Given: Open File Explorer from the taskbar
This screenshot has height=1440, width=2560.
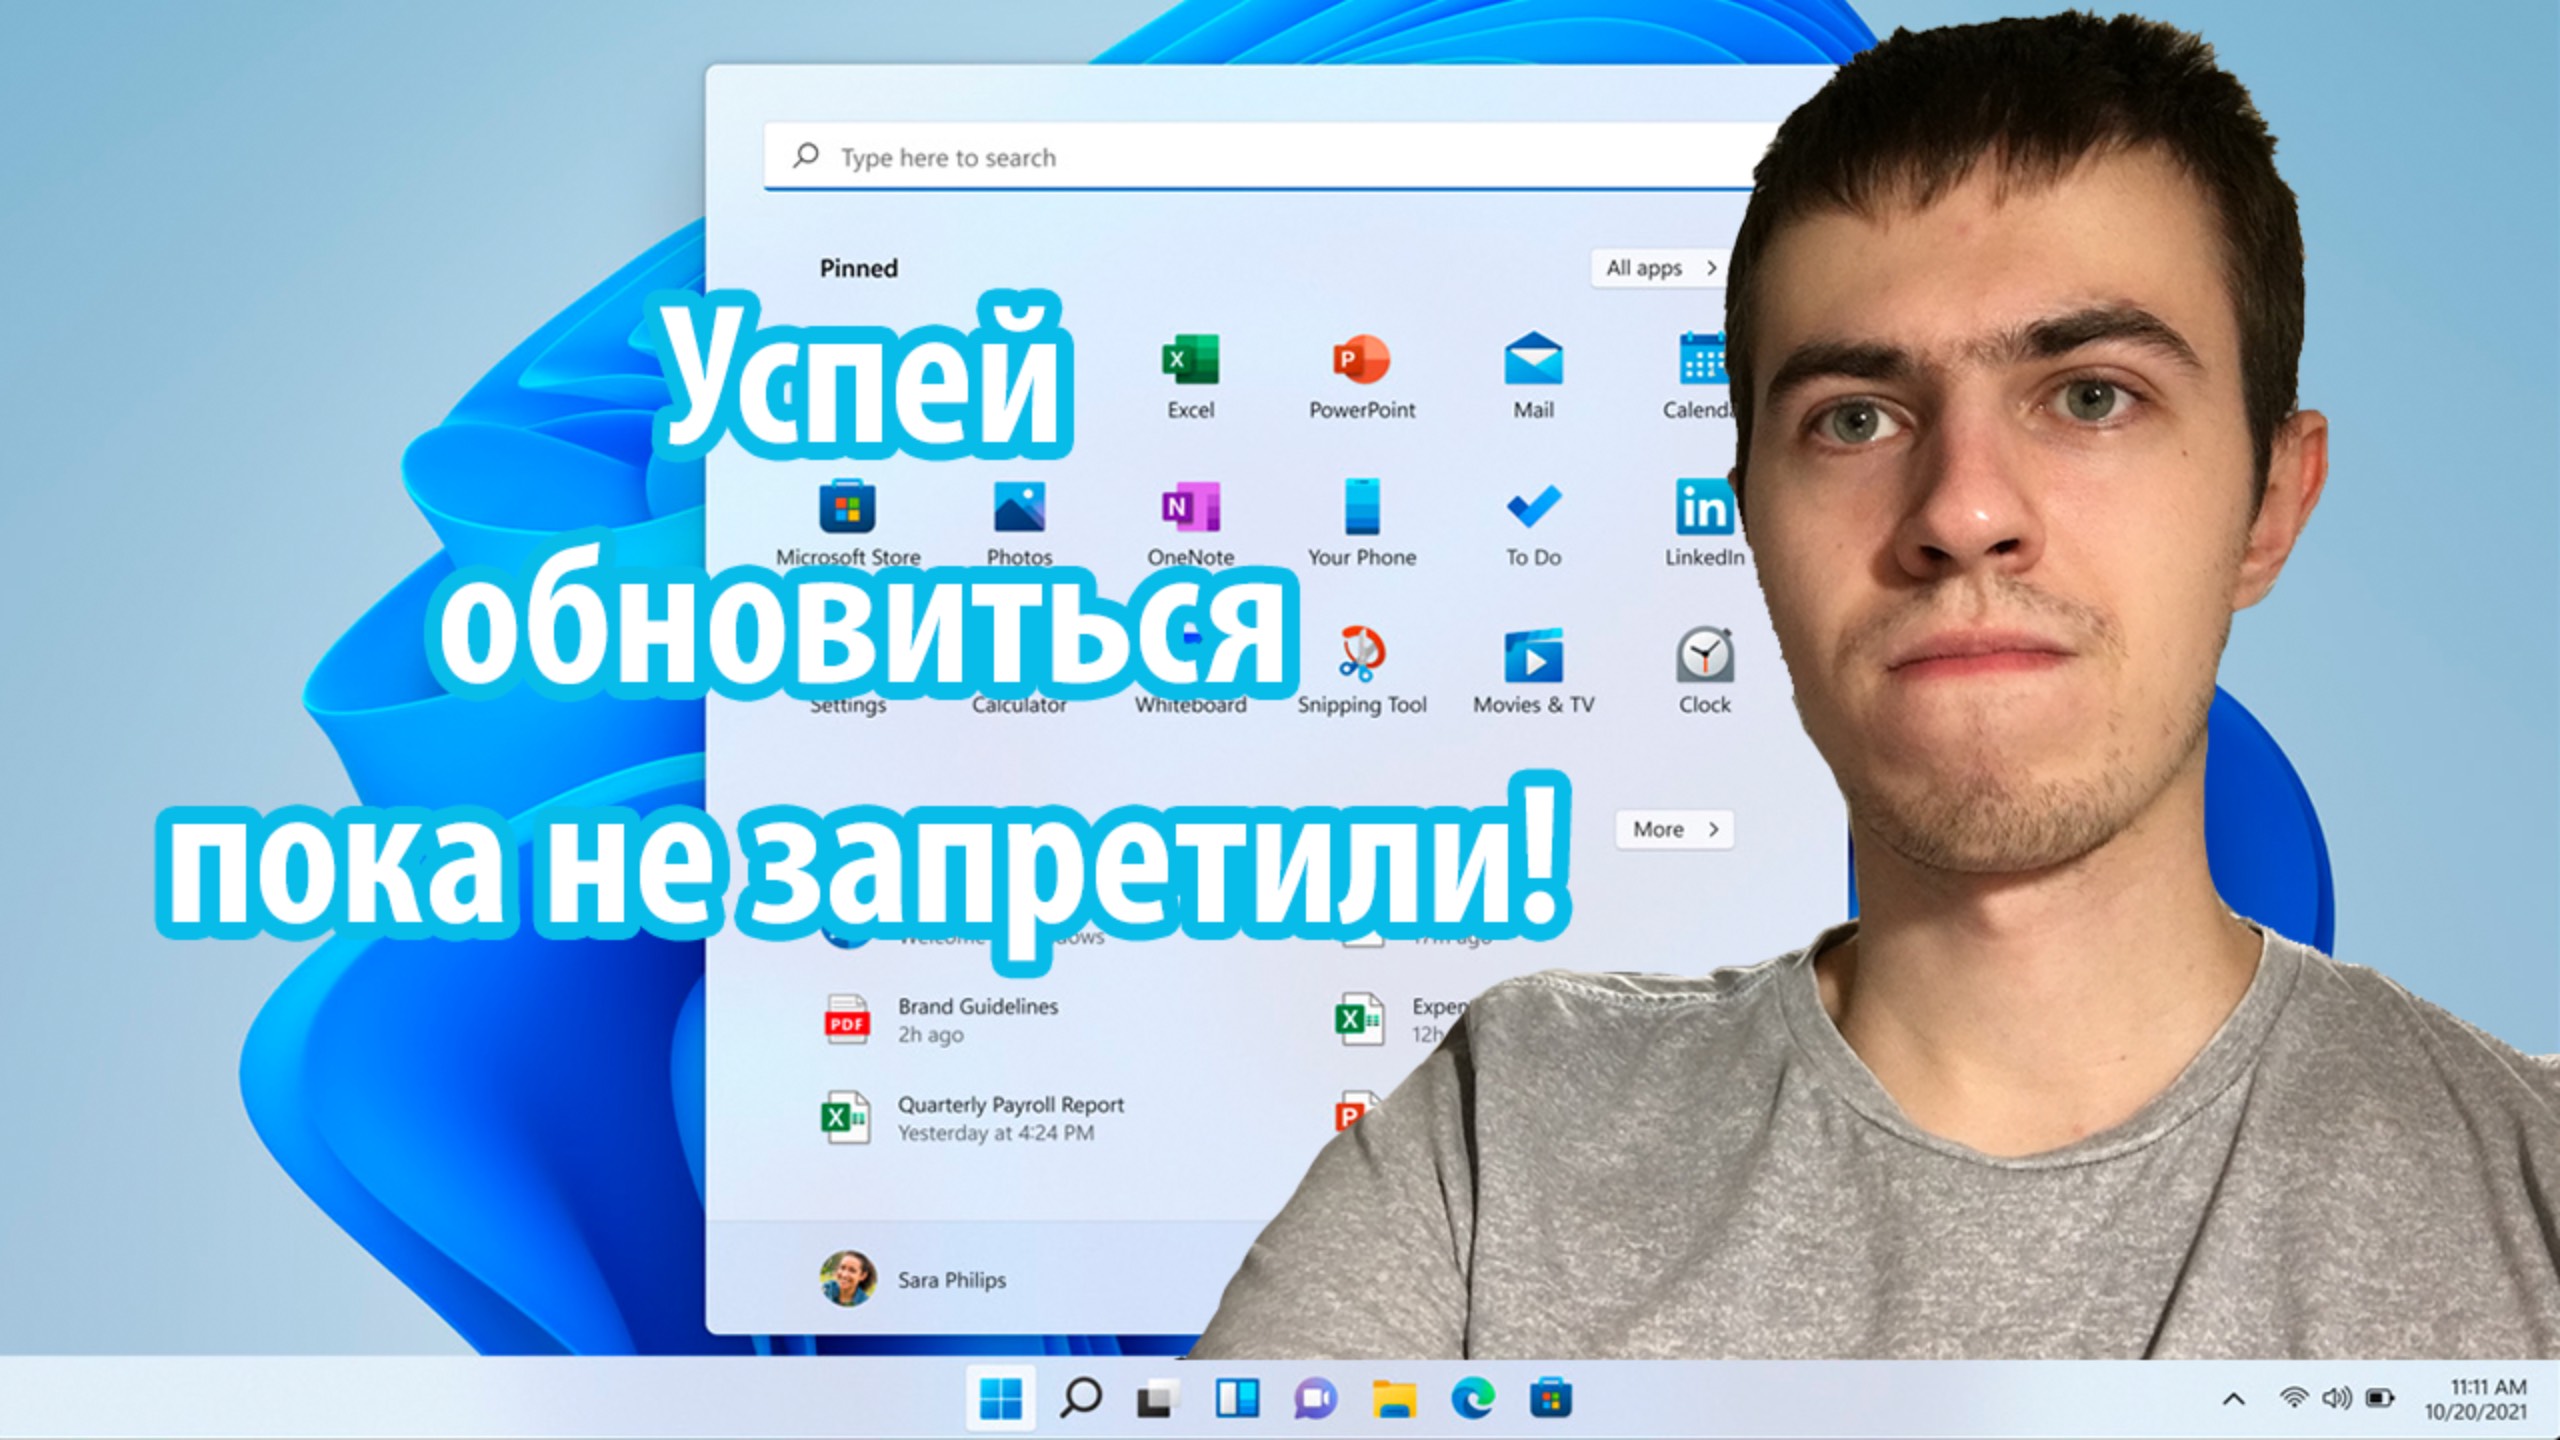Looking at the screenshot, I should 1394,1398.
